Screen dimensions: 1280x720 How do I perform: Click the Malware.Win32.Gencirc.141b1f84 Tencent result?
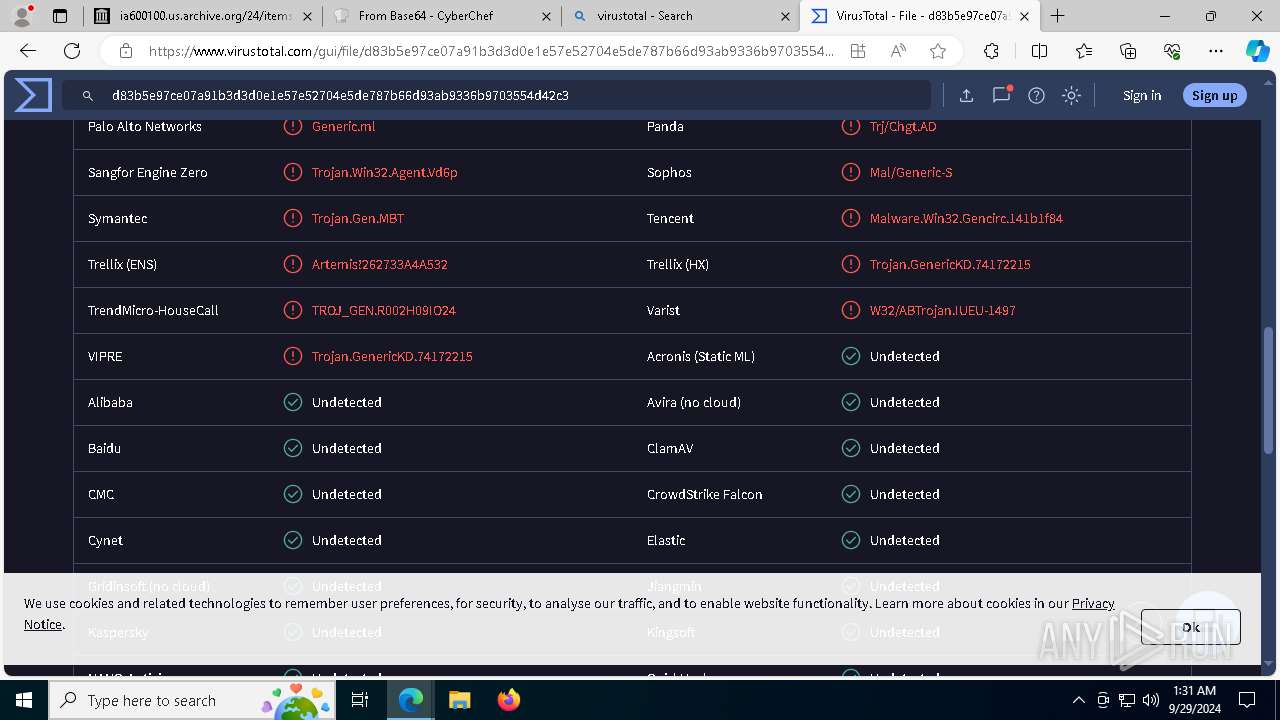coord(966,218)
